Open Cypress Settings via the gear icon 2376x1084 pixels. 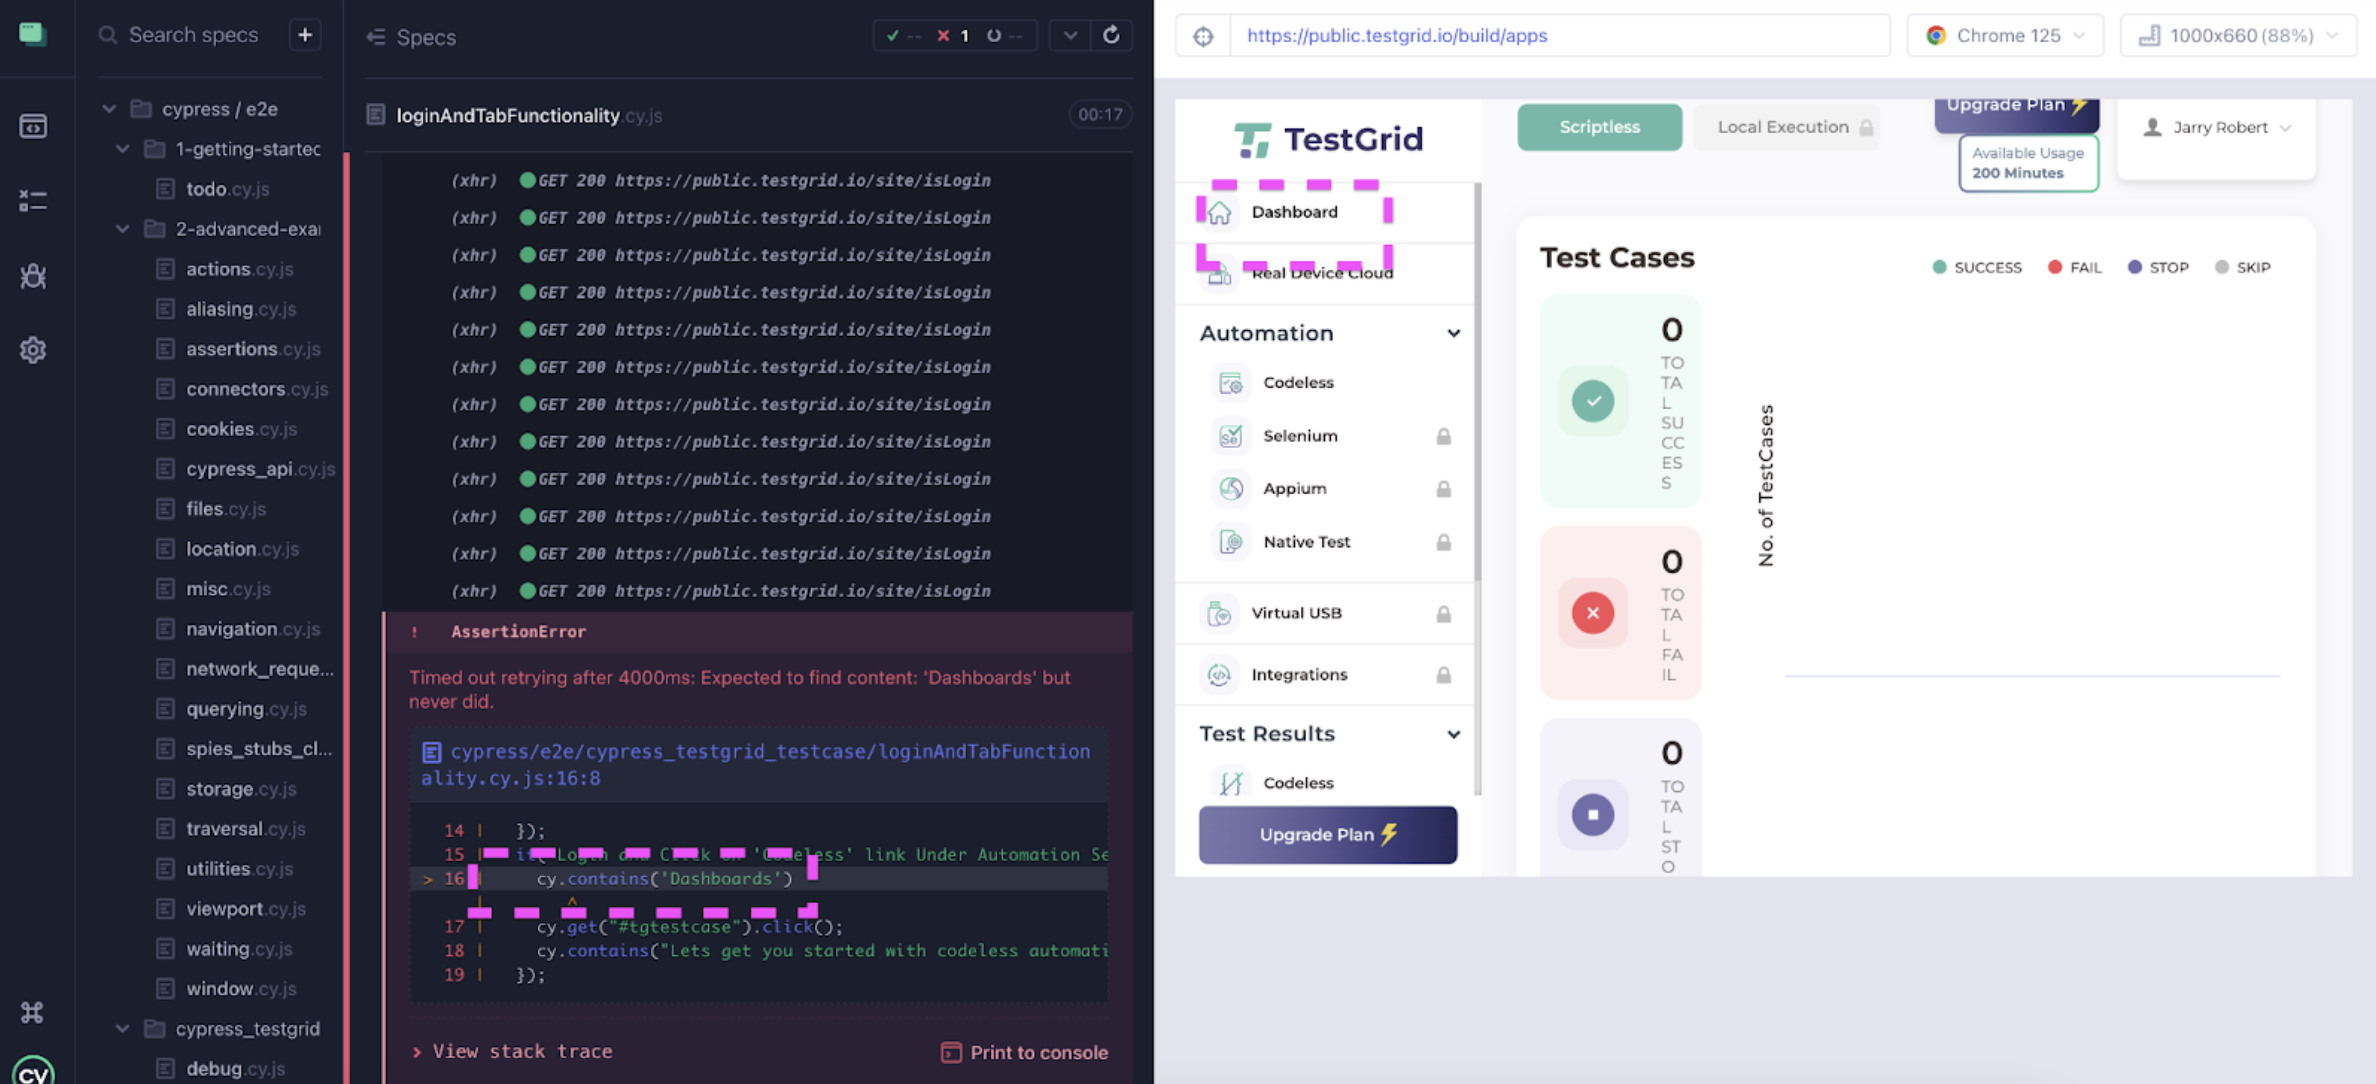pyautogui.click(x=33, y=349)
